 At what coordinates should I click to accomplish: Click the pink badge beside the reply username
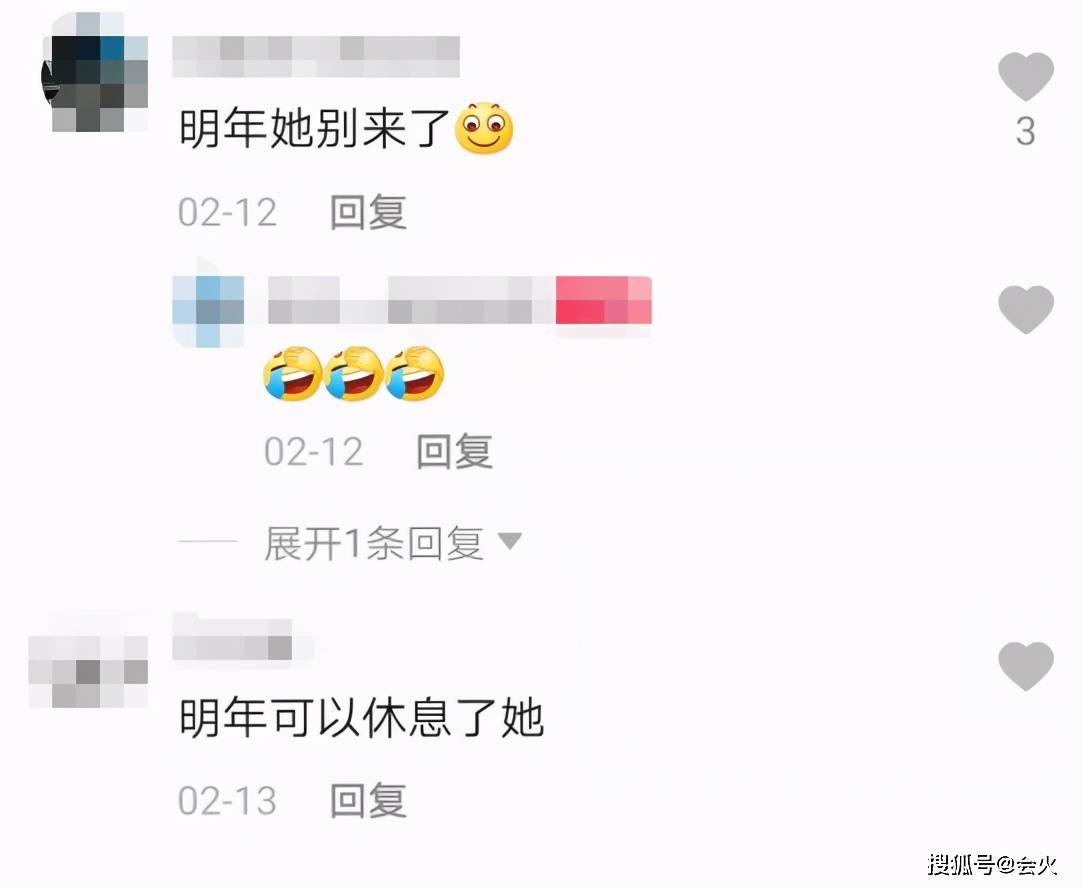604,299
